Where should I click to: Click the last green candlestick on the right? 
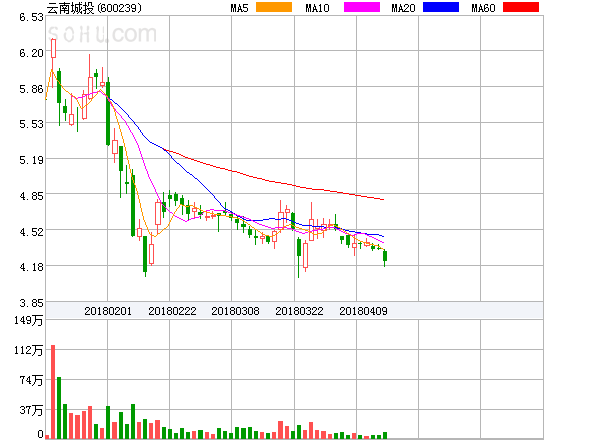[x=385, y=256]
